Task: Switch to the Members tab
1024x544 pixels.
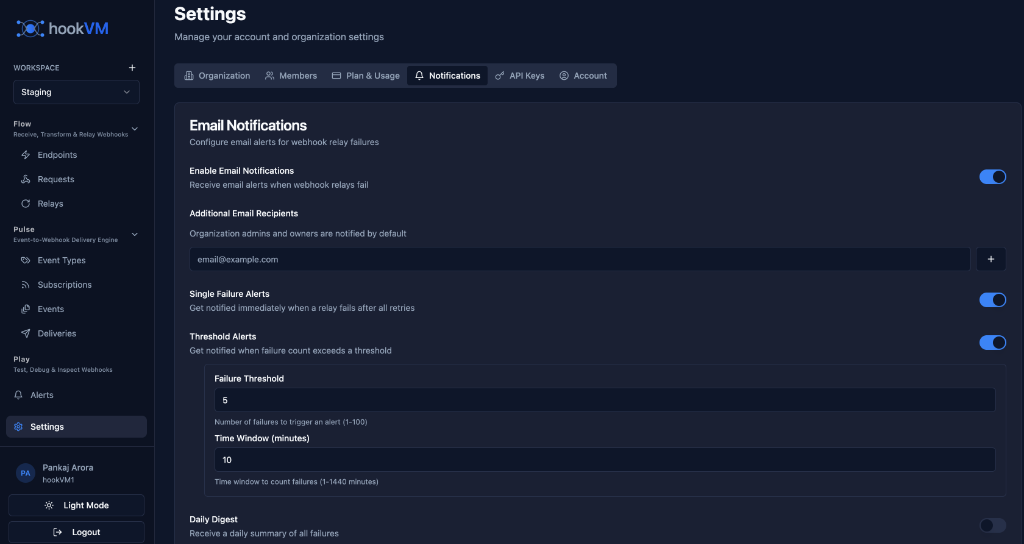Action: point(291,76)
